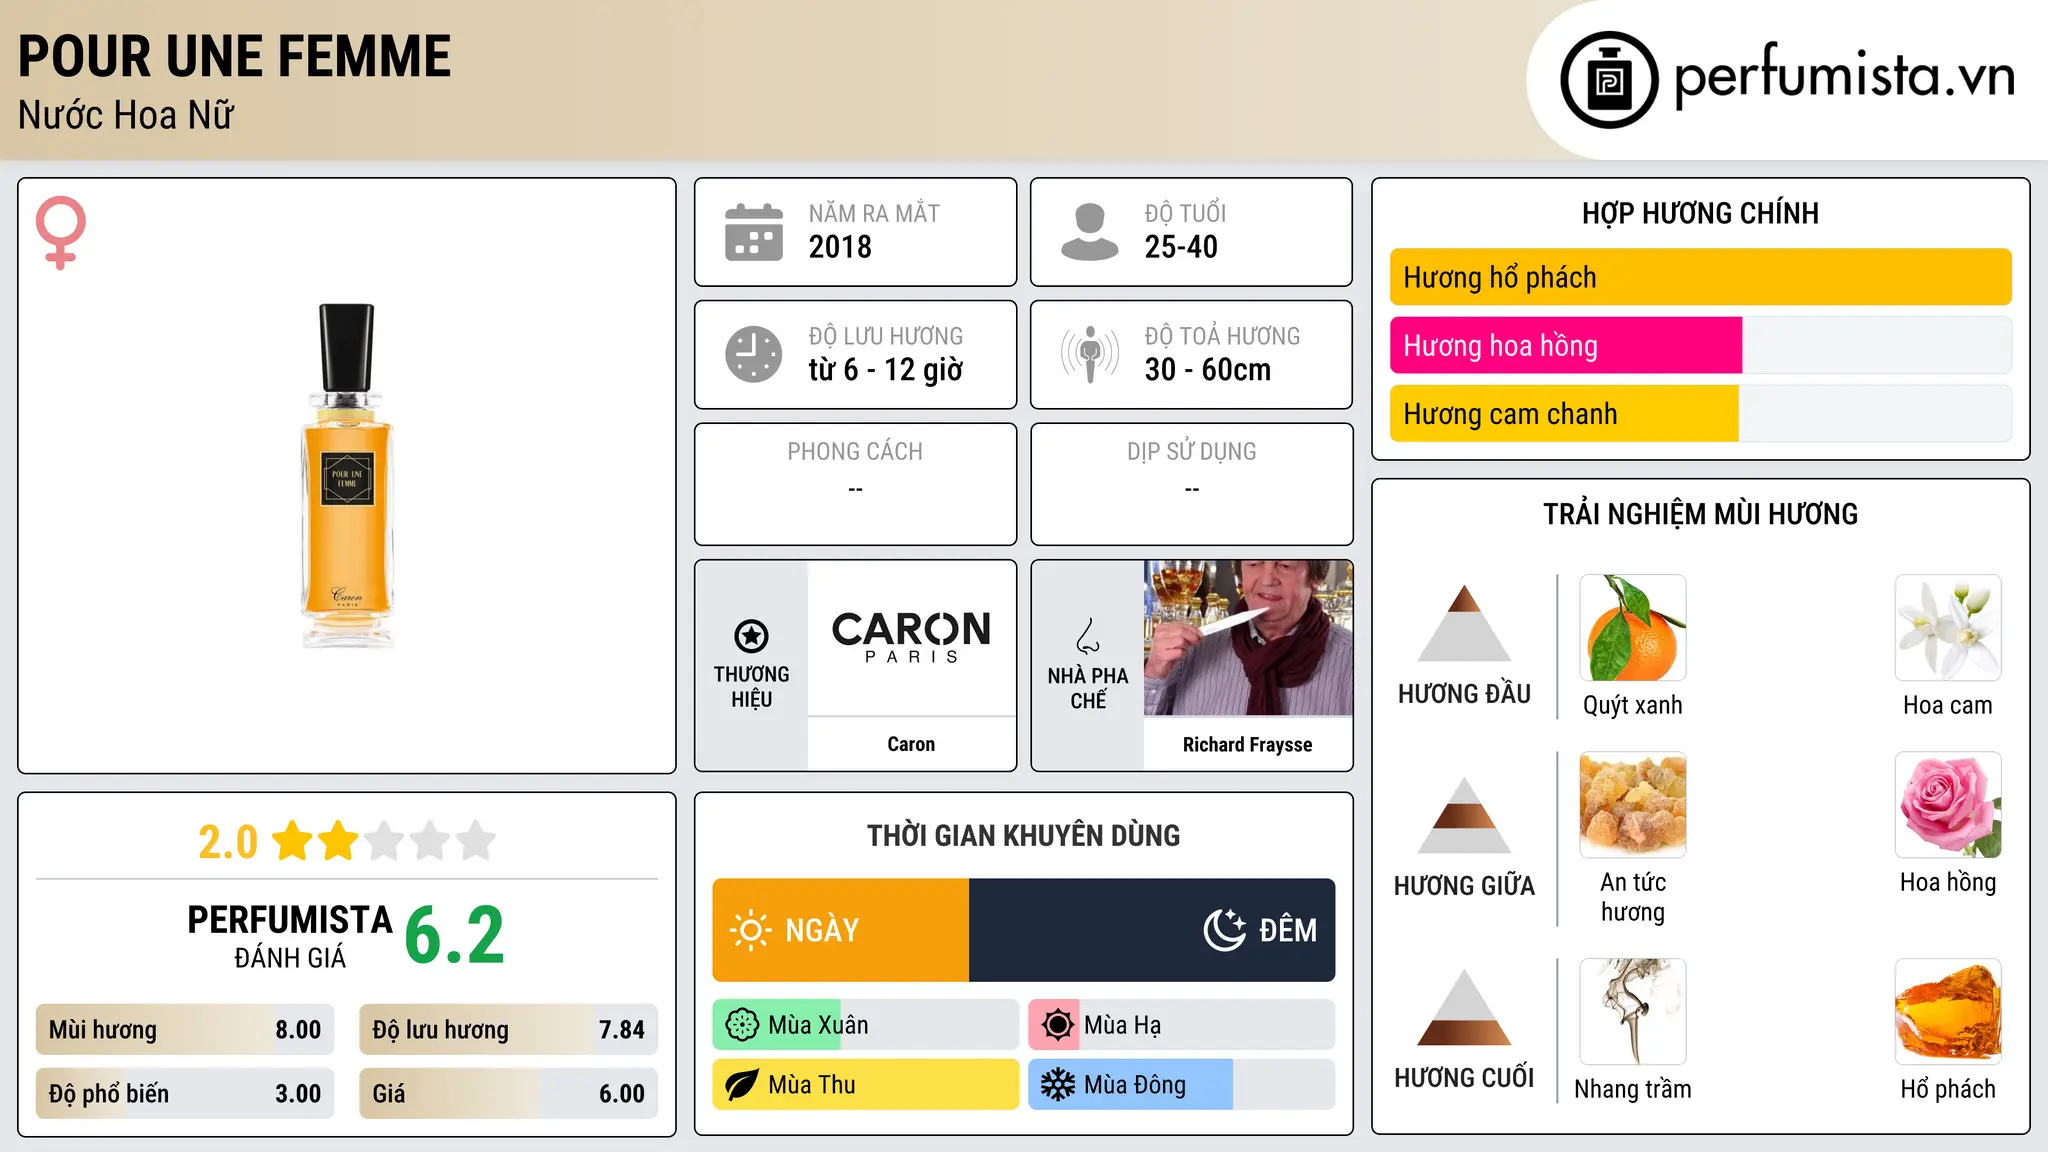Click the Hổ phách note label

click(1948, 1089)
